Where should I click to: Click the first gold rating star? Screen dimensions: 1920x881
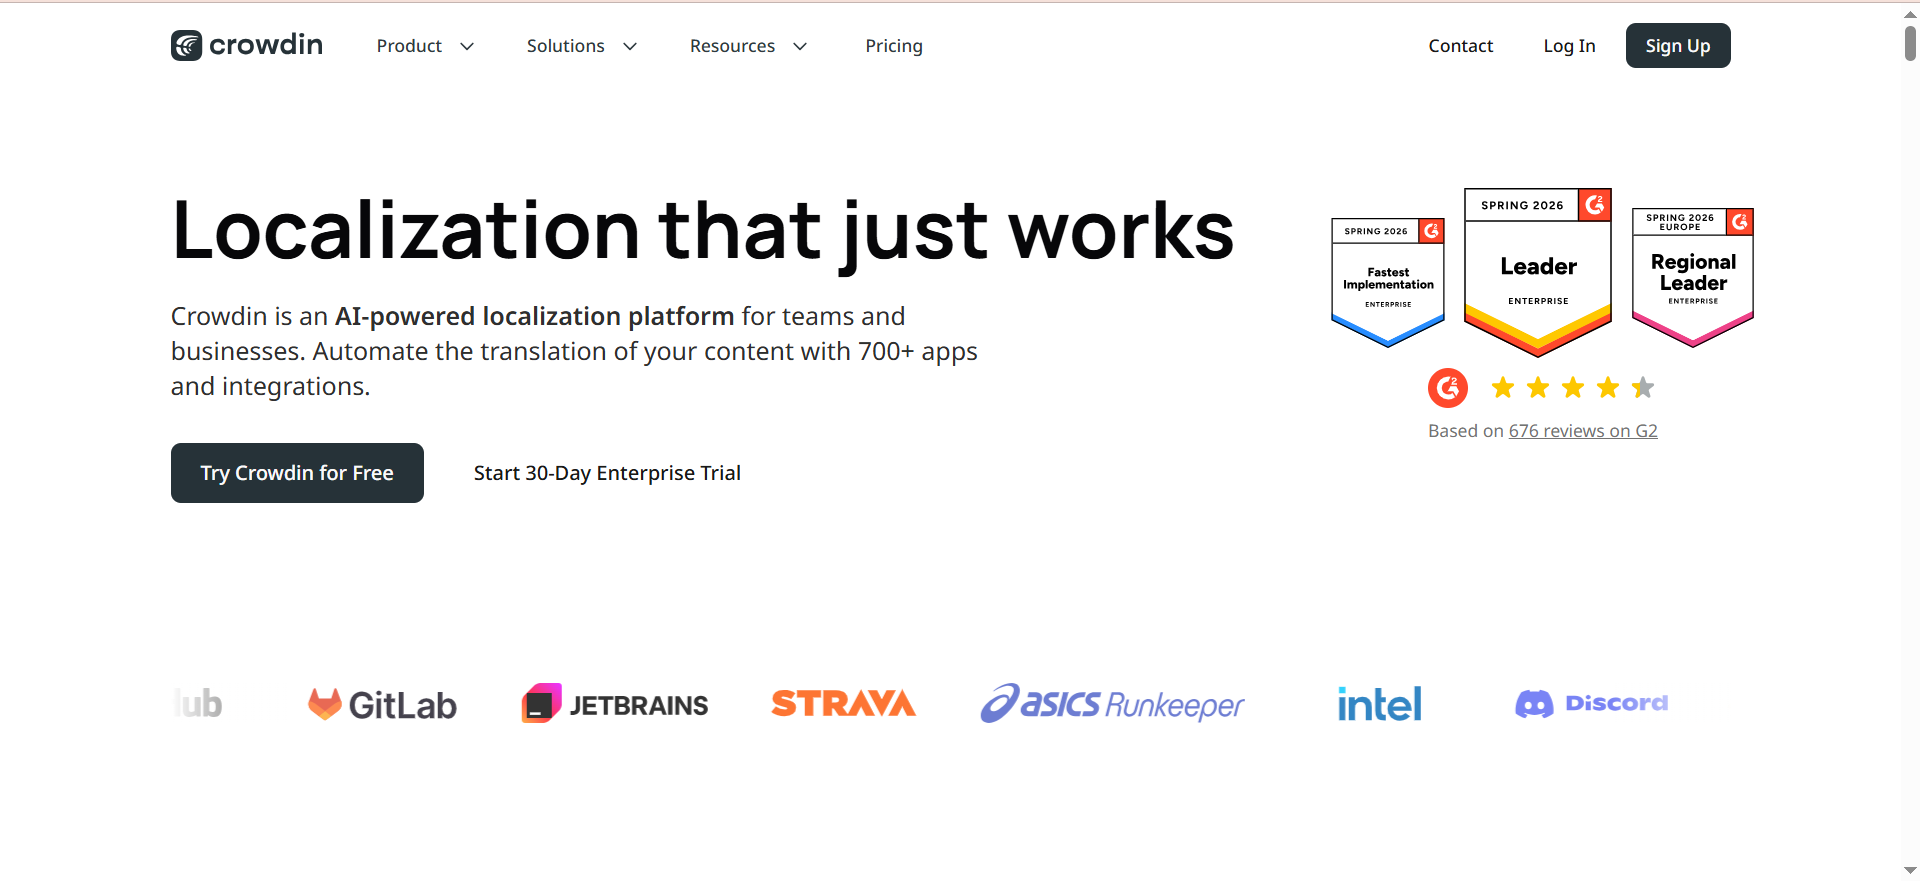click(x=1502, y=387)
